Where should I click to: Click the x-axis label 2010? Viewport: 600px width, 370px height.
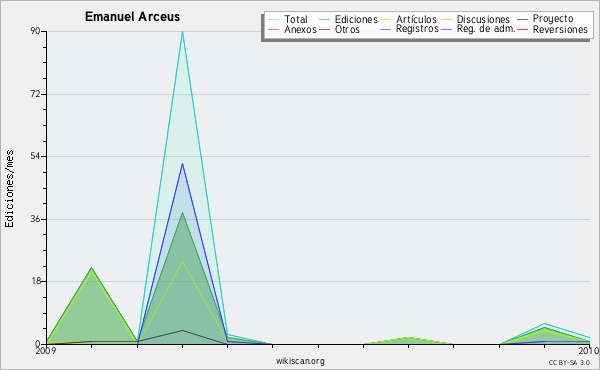click(589, 350)
